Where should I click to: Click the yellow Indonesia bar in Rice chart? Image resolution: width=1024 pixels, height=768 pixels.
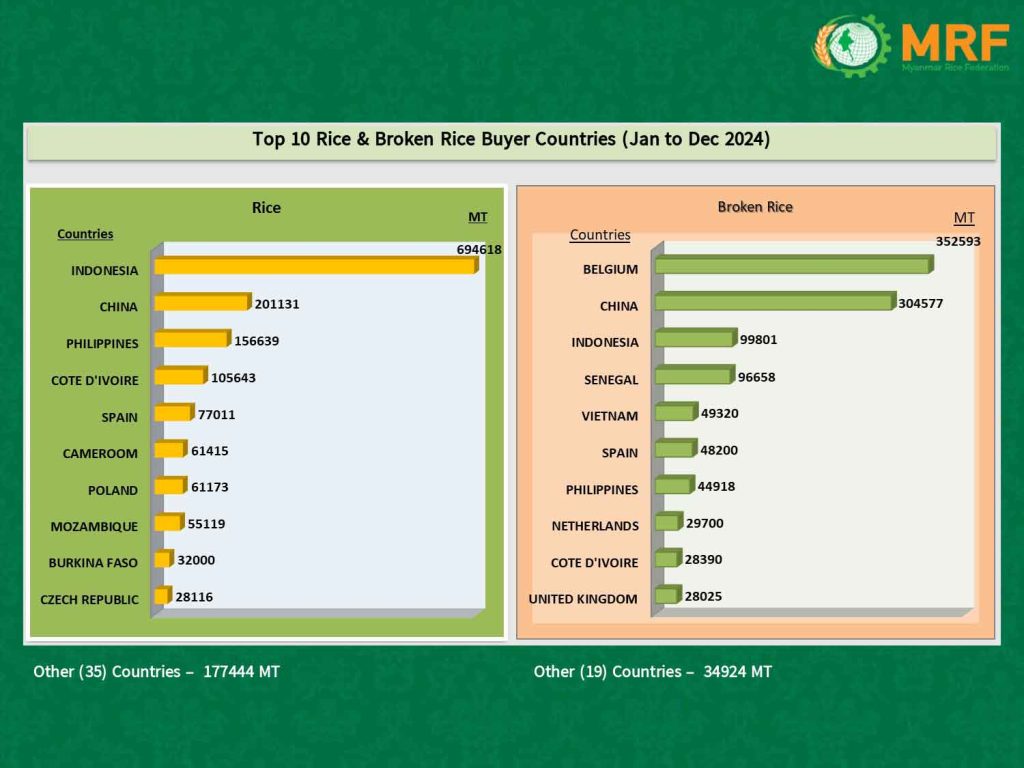click(316, 265)
